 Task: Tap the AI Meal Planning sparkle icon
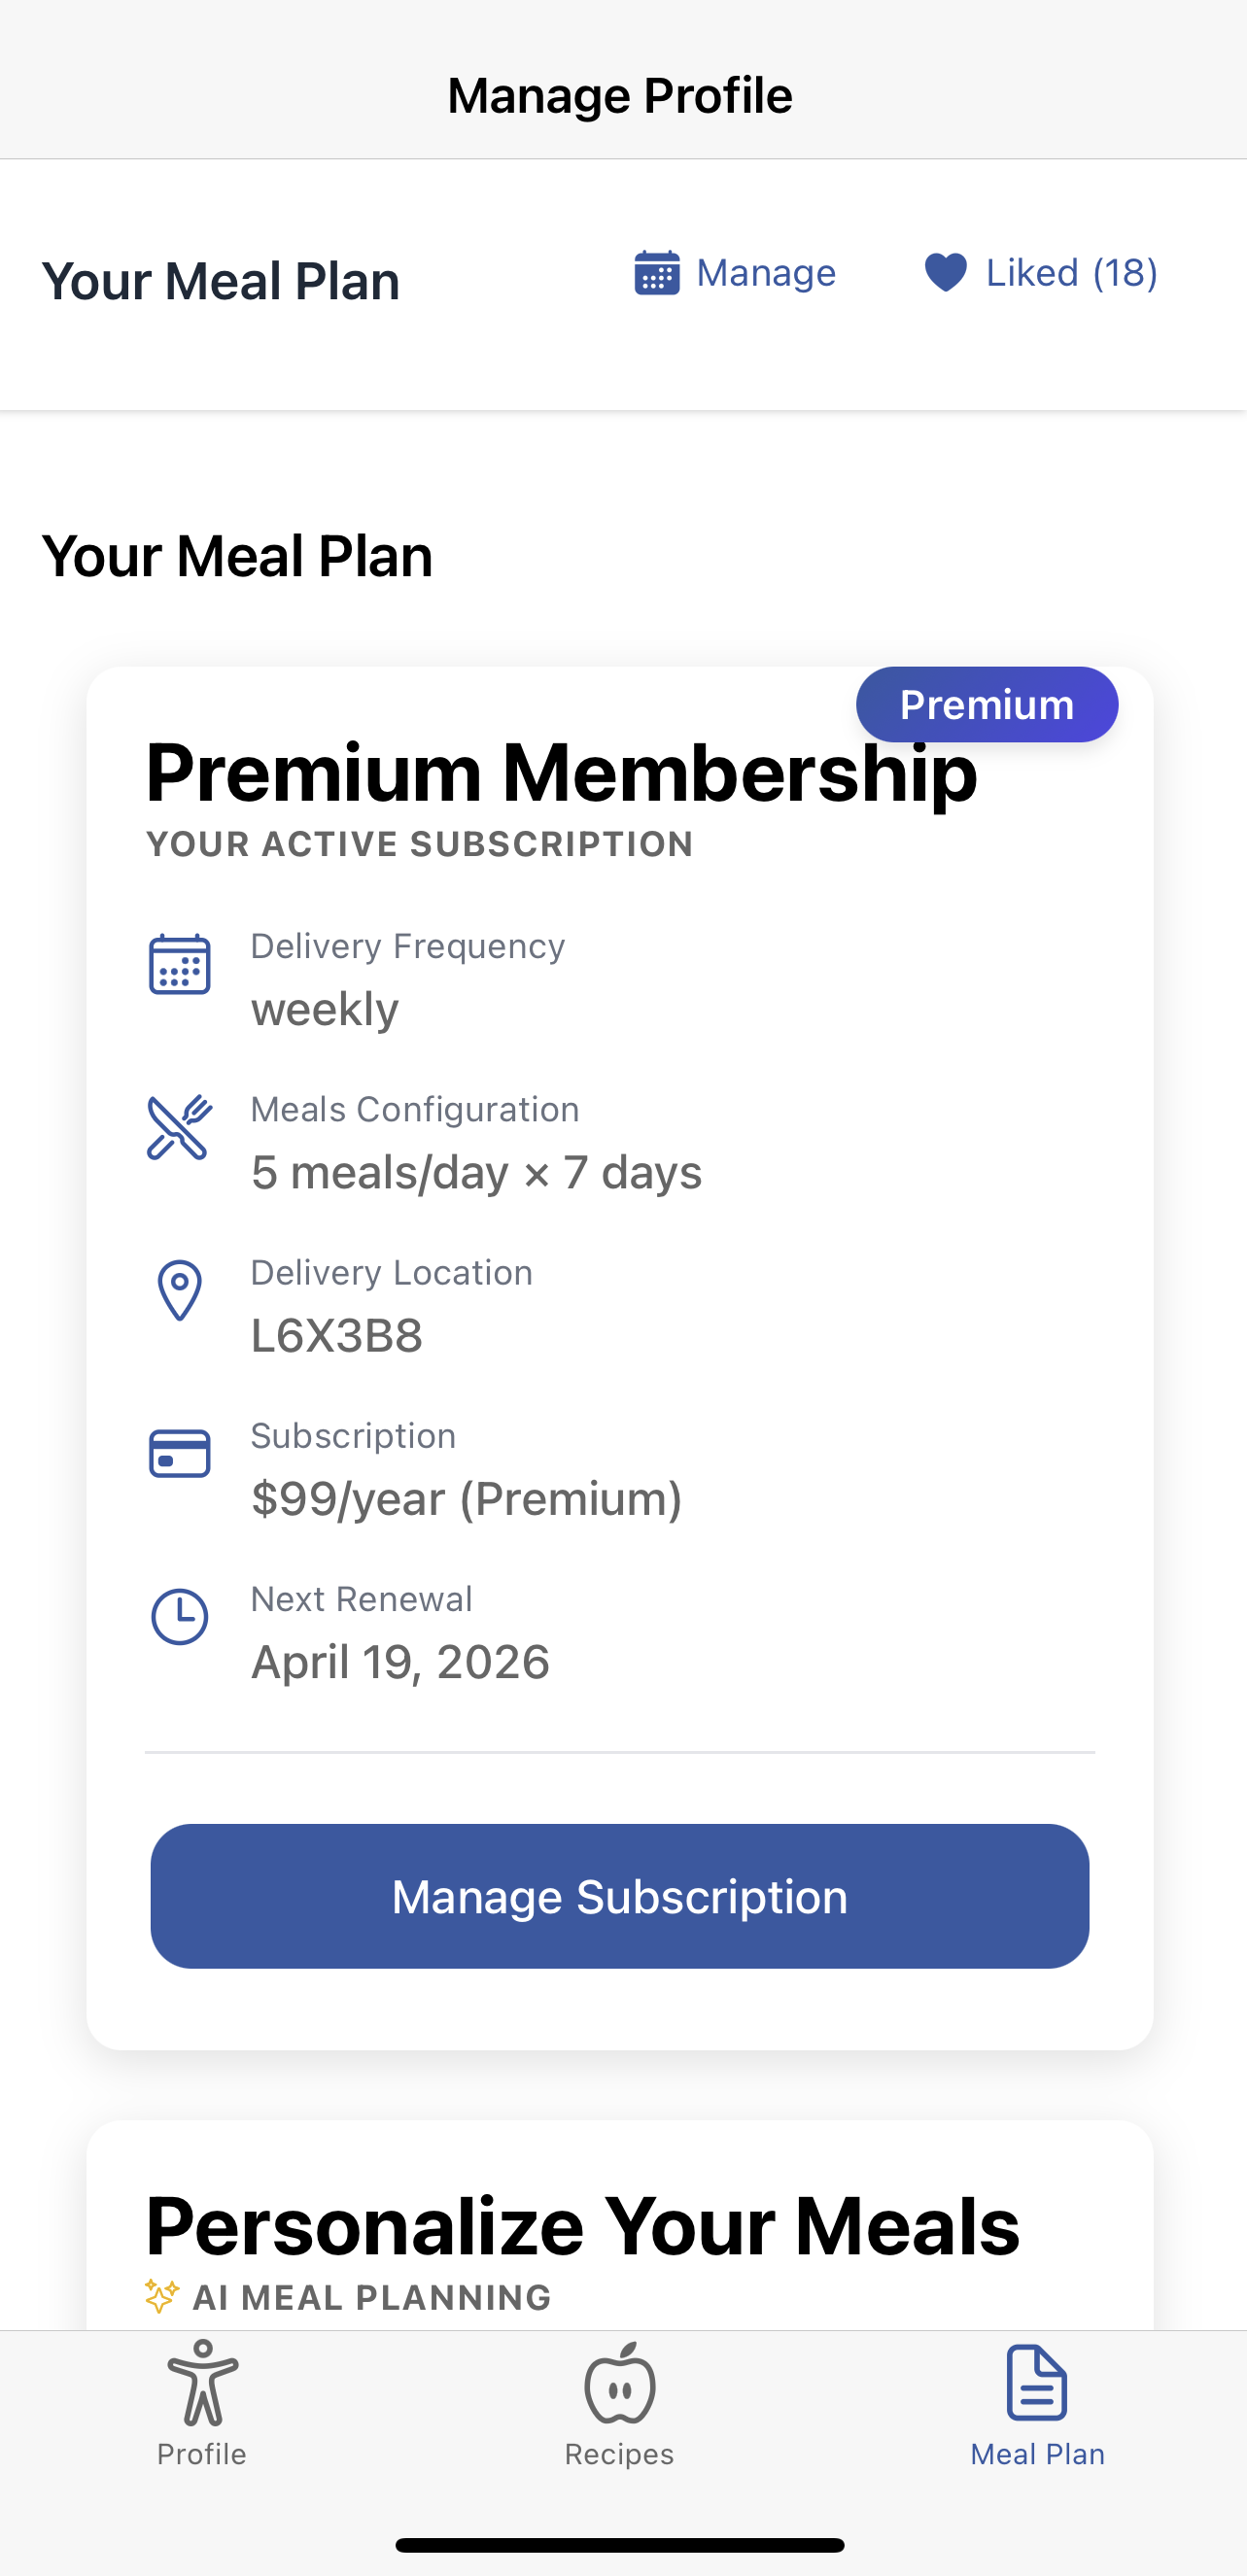point(162,2296)
